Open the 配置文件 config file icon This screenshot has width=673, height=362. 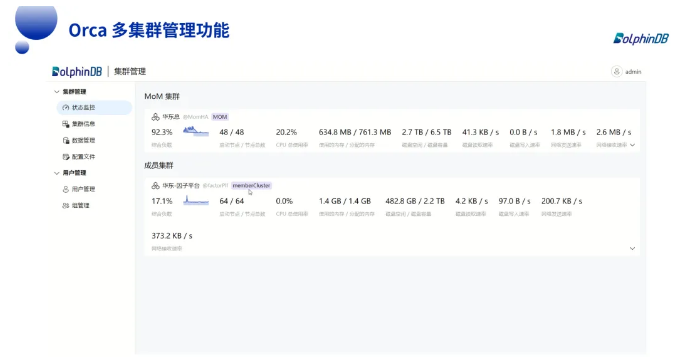pos(66,156)
